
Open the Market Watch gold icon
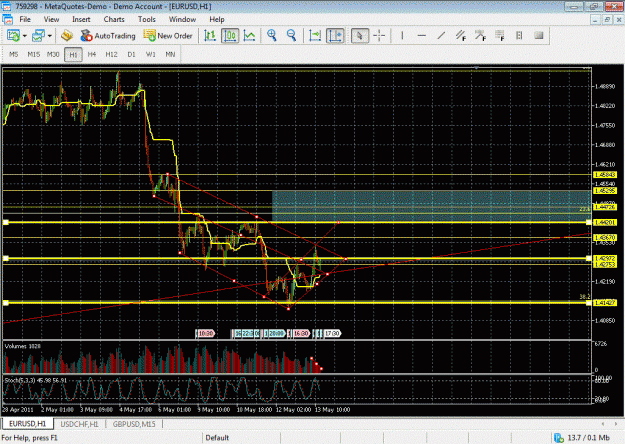[67, 36]
